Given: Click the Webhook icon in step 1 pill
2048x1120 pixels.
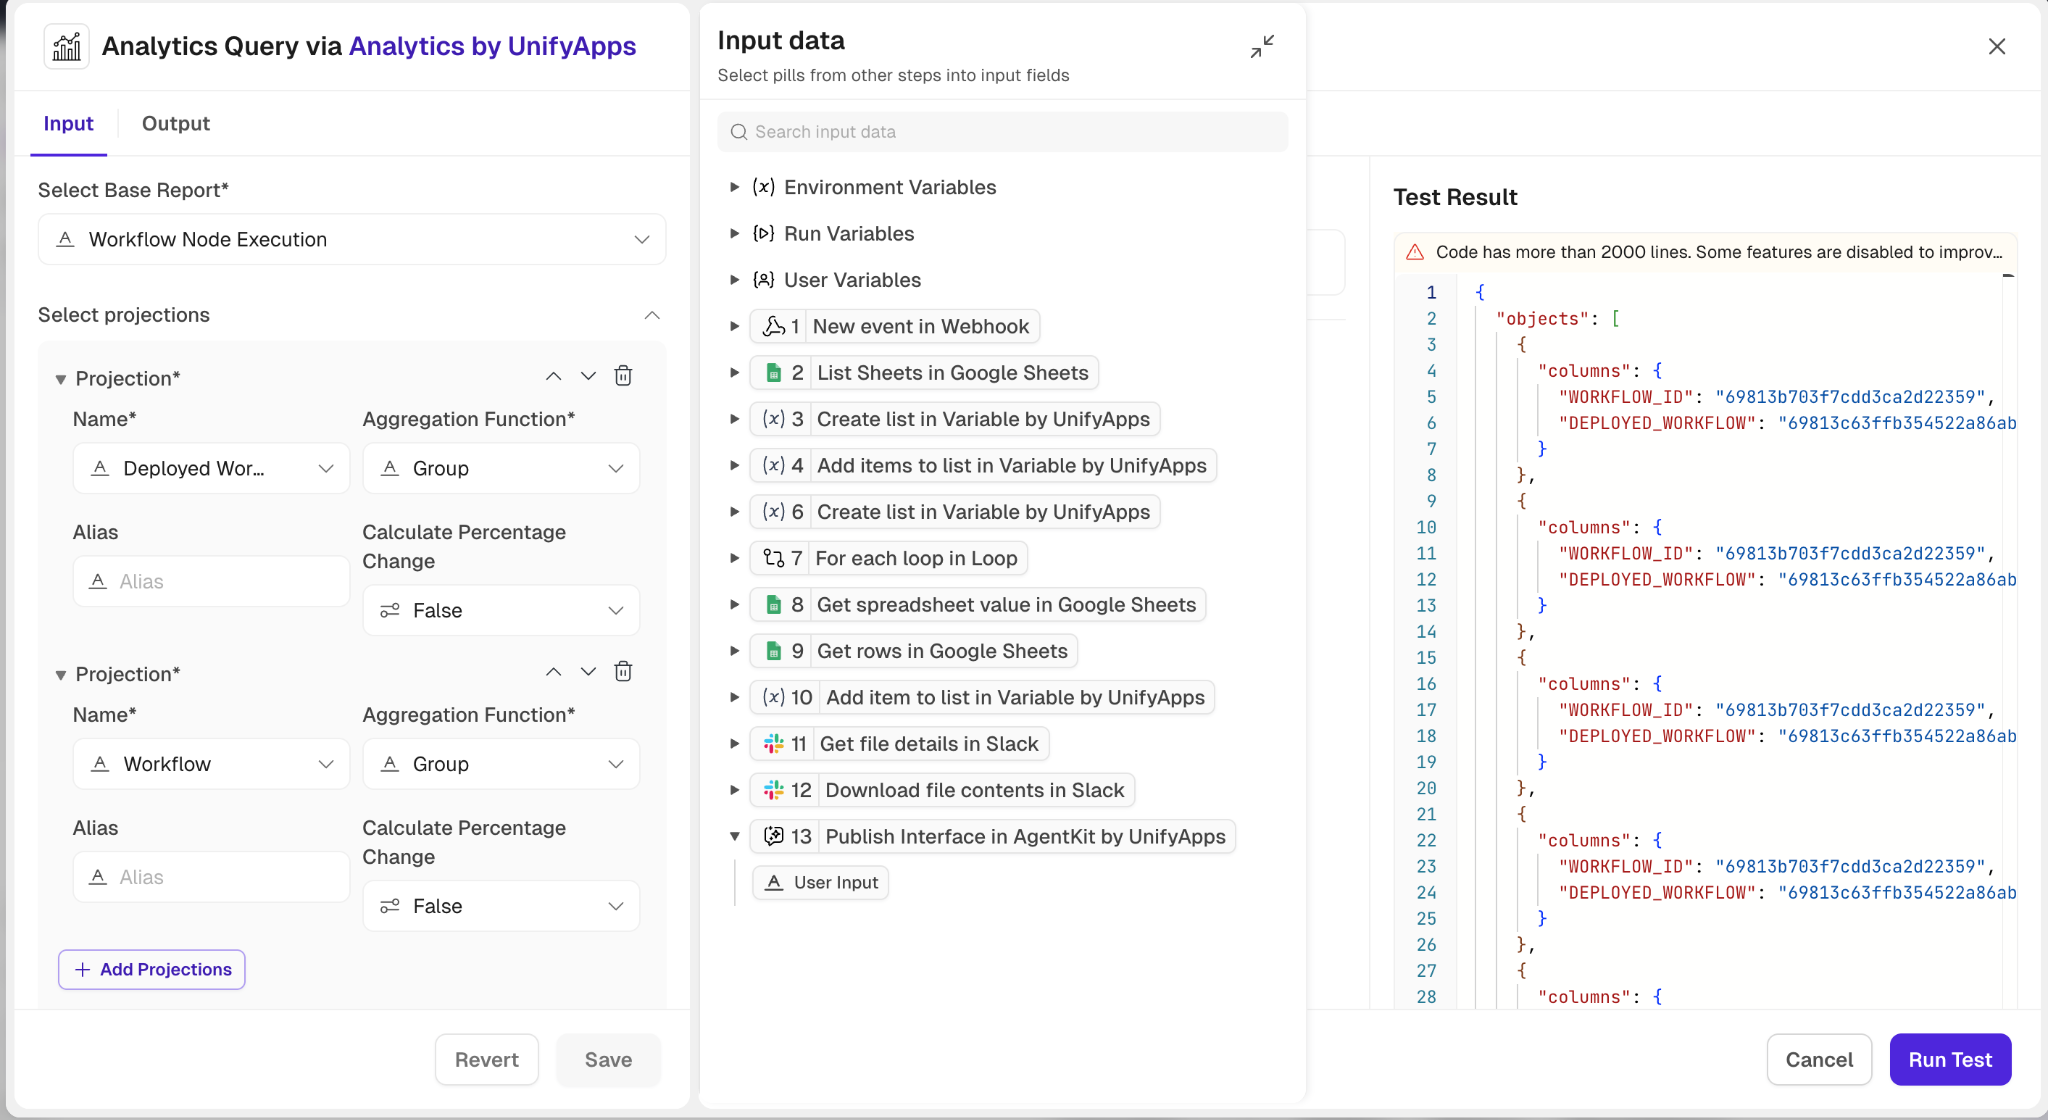Looking at the screenshot, I should point(773,326).
